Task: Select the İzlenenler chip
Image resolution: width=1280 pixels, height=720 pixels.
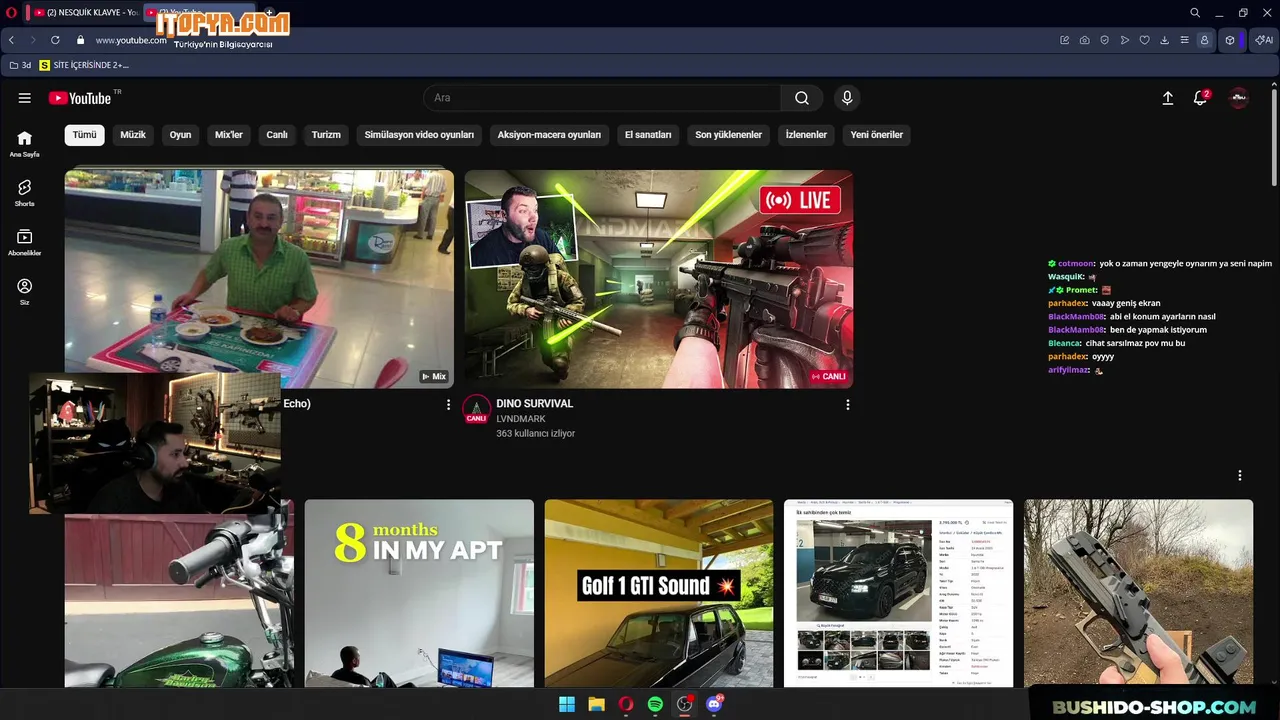Action: 806,135
